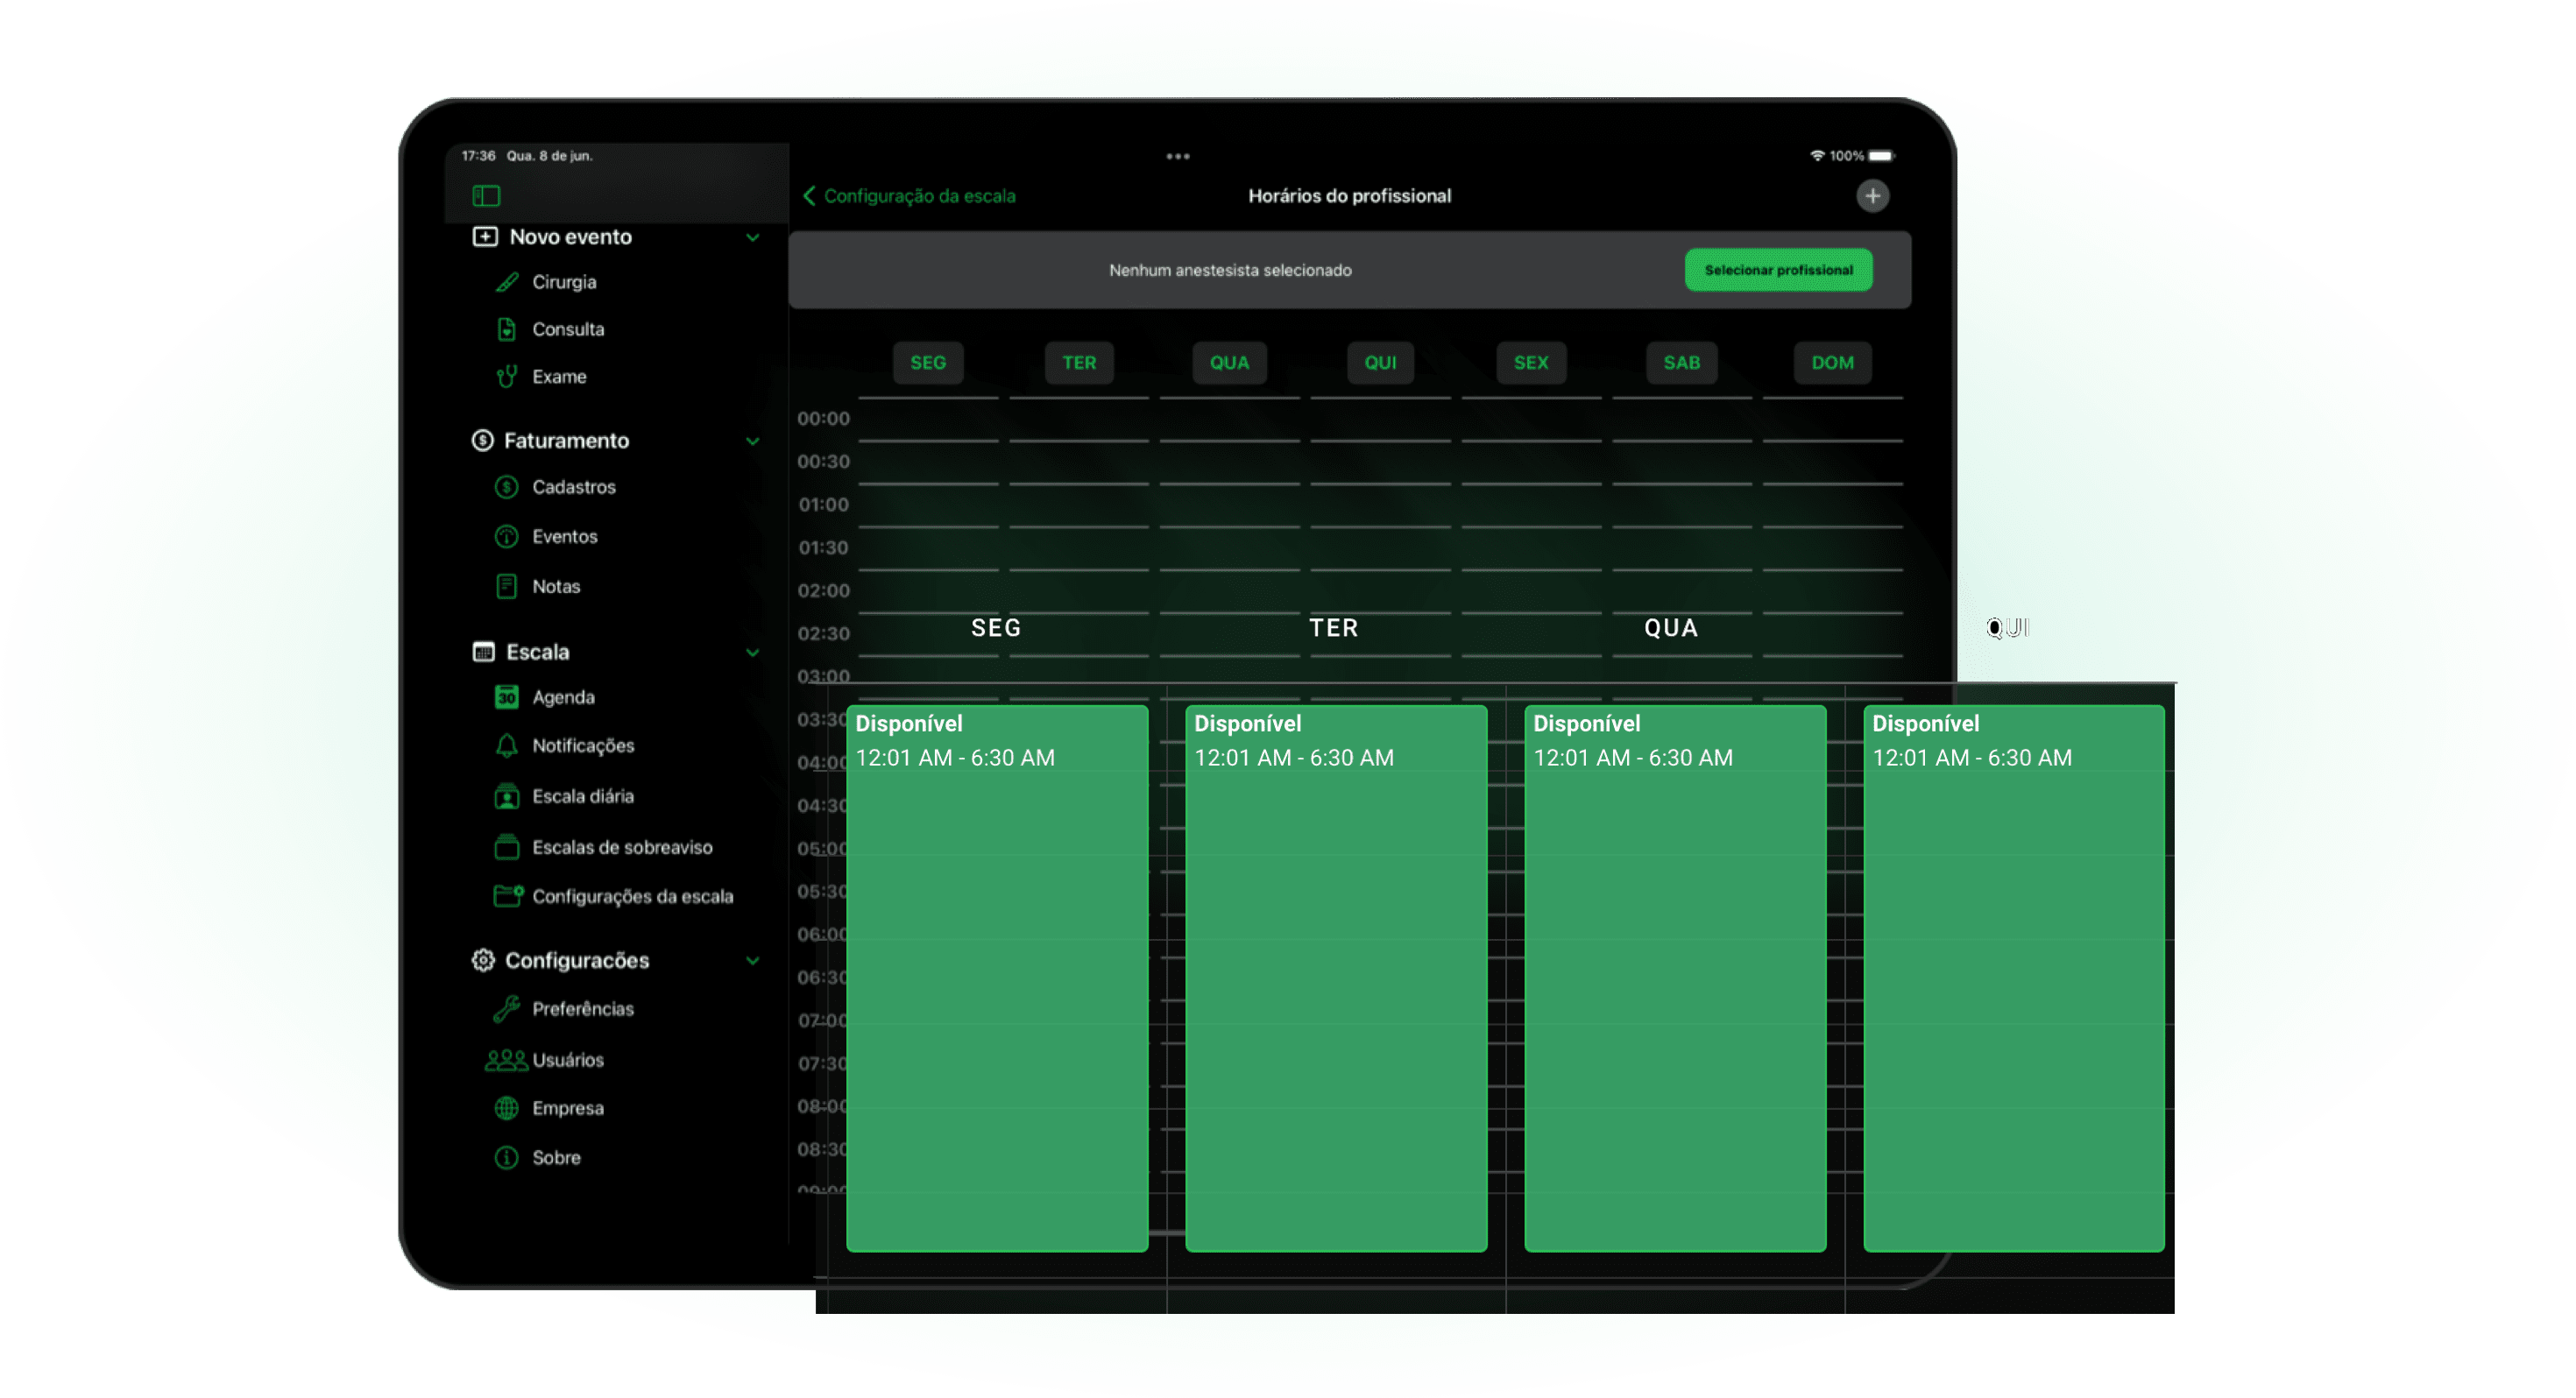Image resolution: width=2576 pixels, height=1398 pixels.
Task: Open Escalas de sobreaviso icon
Action: click(x=507, y=848)
